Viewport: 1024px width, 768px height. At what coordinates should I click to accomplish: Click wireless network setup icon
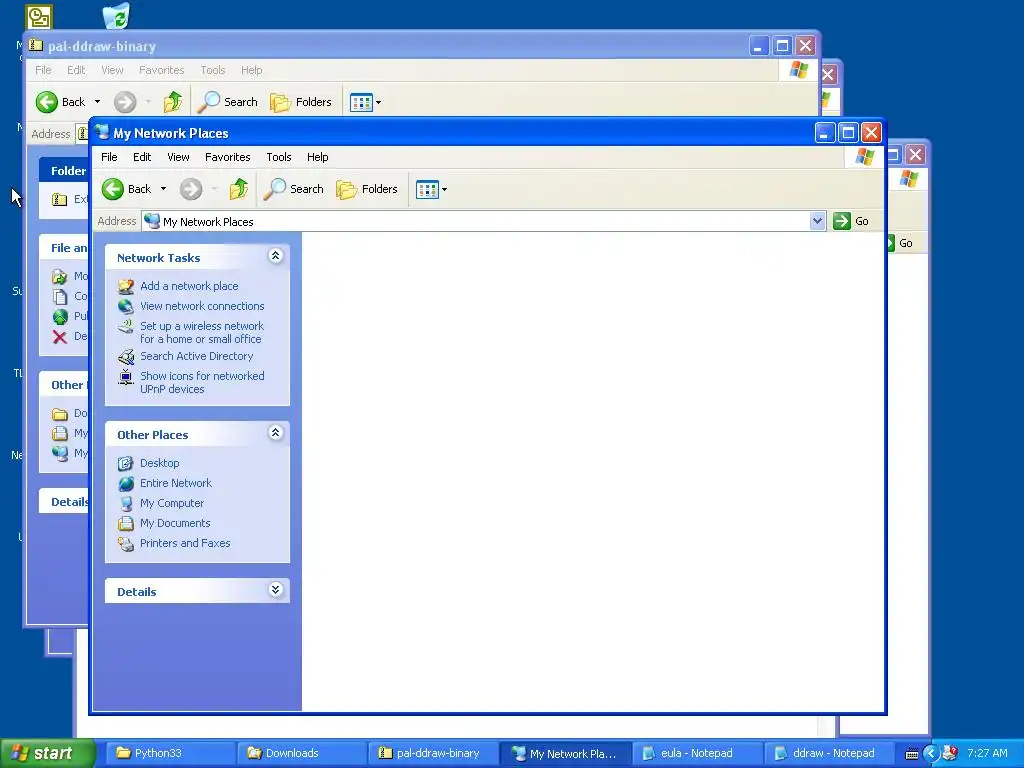[125, 326]
